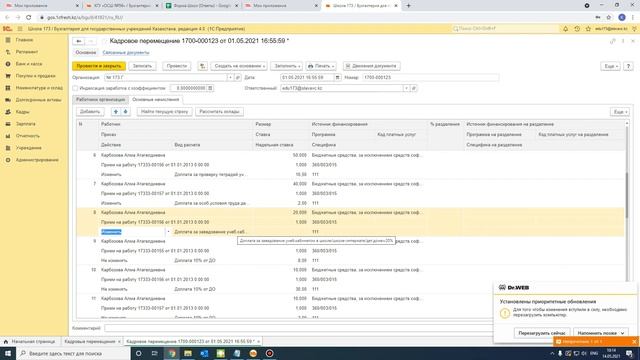Viewport: 640px width, 360px height.
Task: Open the Отчетность section
Action: (28, 136)
